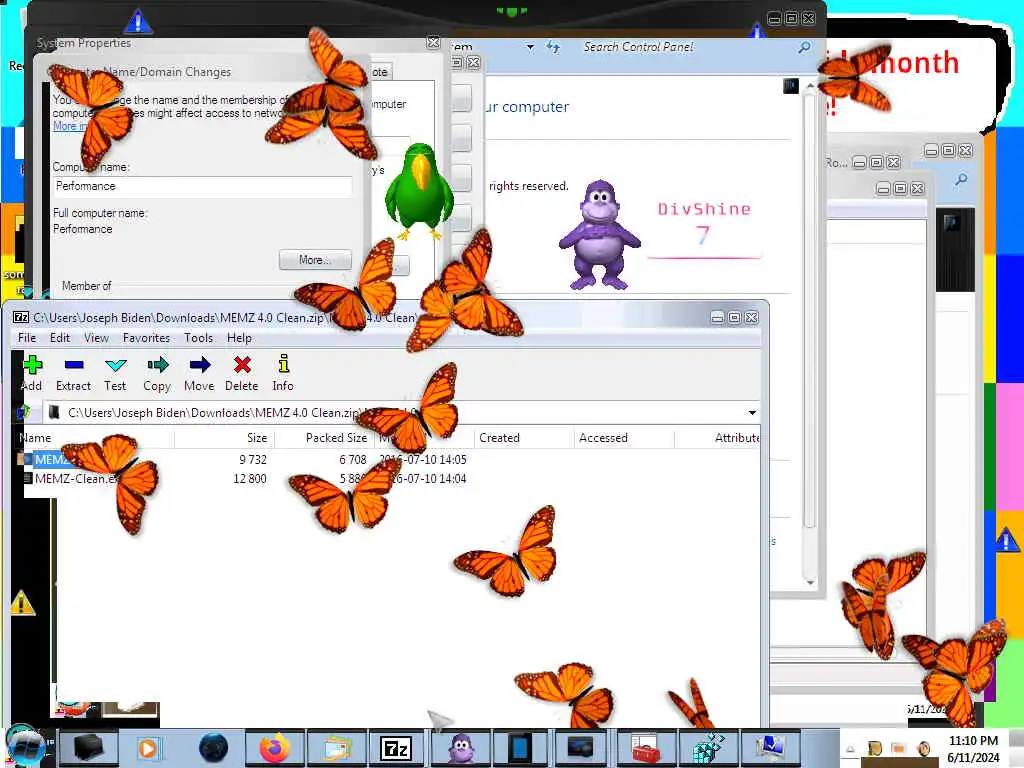Click the mail envelope taskbar icon

point(336,748)
